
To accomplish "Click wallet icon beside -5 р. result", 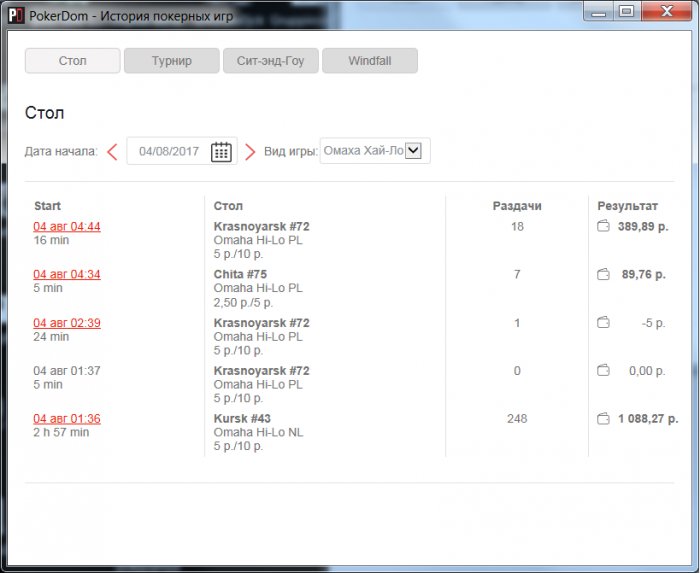I will pos(603,322).
